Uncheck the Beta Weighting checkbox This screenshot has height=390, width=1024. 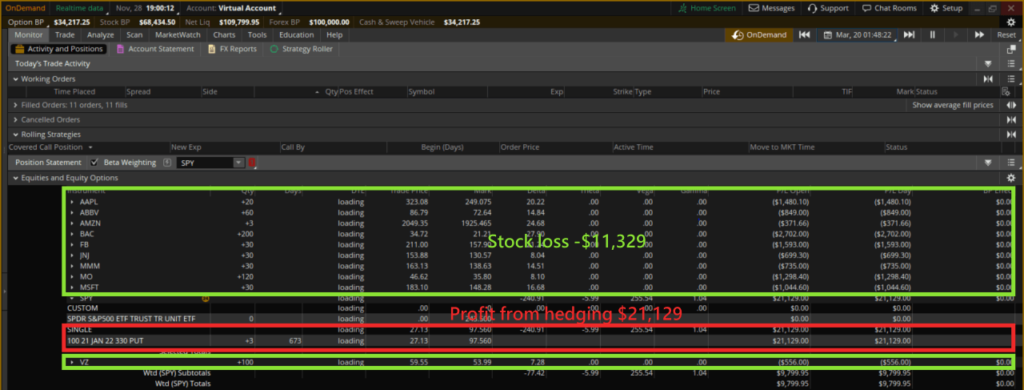coord(94,163)
